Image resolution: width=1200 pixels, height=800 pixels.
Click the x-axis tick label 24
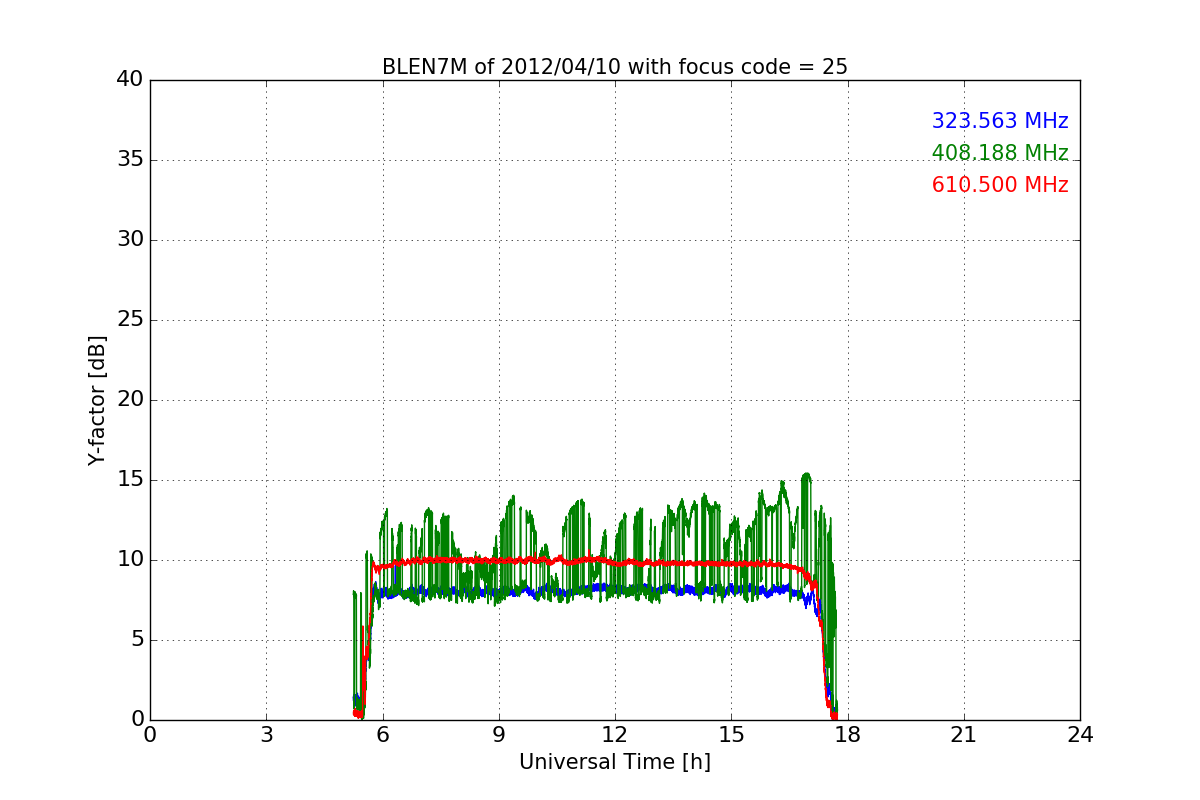pos(1080,735)
